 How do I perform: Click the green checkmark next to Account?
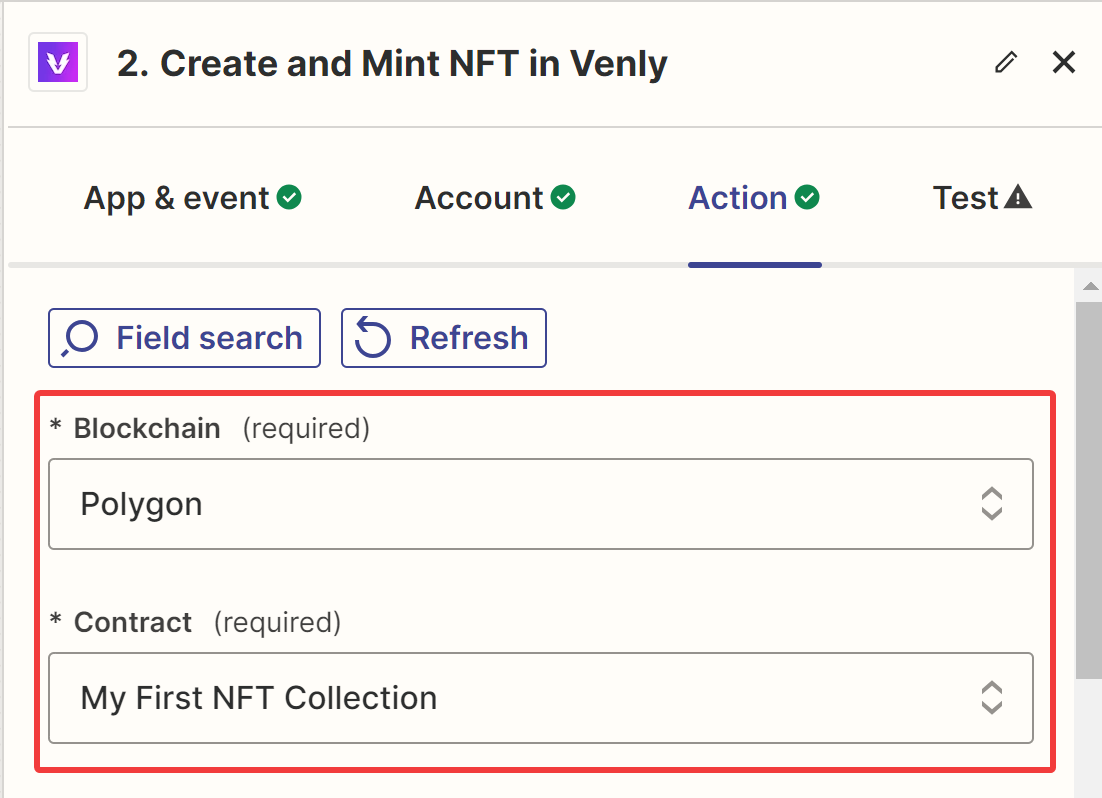pyautogui.click(x=563, y=198)
